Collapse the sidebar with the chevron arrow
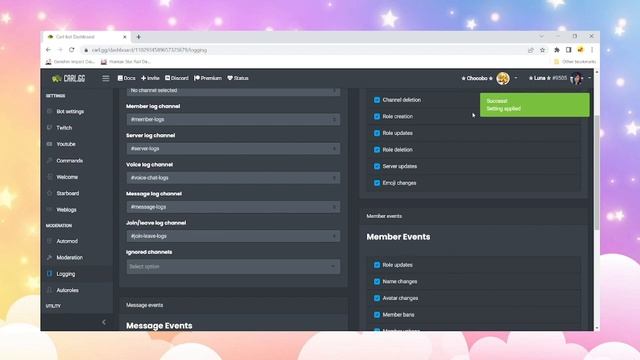The height and width of the screenshot is (360, 640). (x=104, y=322)
